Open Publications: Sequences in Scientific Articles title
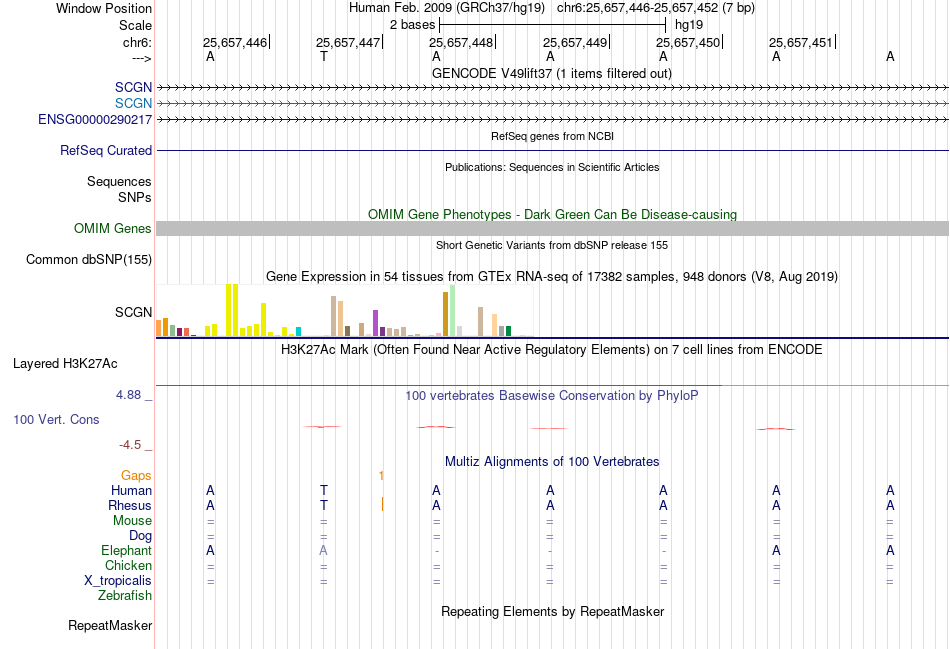Image resolution: width=950 pixels, height=649 pixels. (552, 167)
